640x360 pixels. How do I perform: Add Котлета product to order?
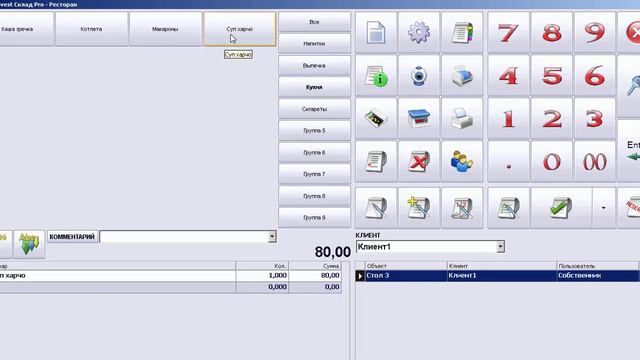click(91, 29)
